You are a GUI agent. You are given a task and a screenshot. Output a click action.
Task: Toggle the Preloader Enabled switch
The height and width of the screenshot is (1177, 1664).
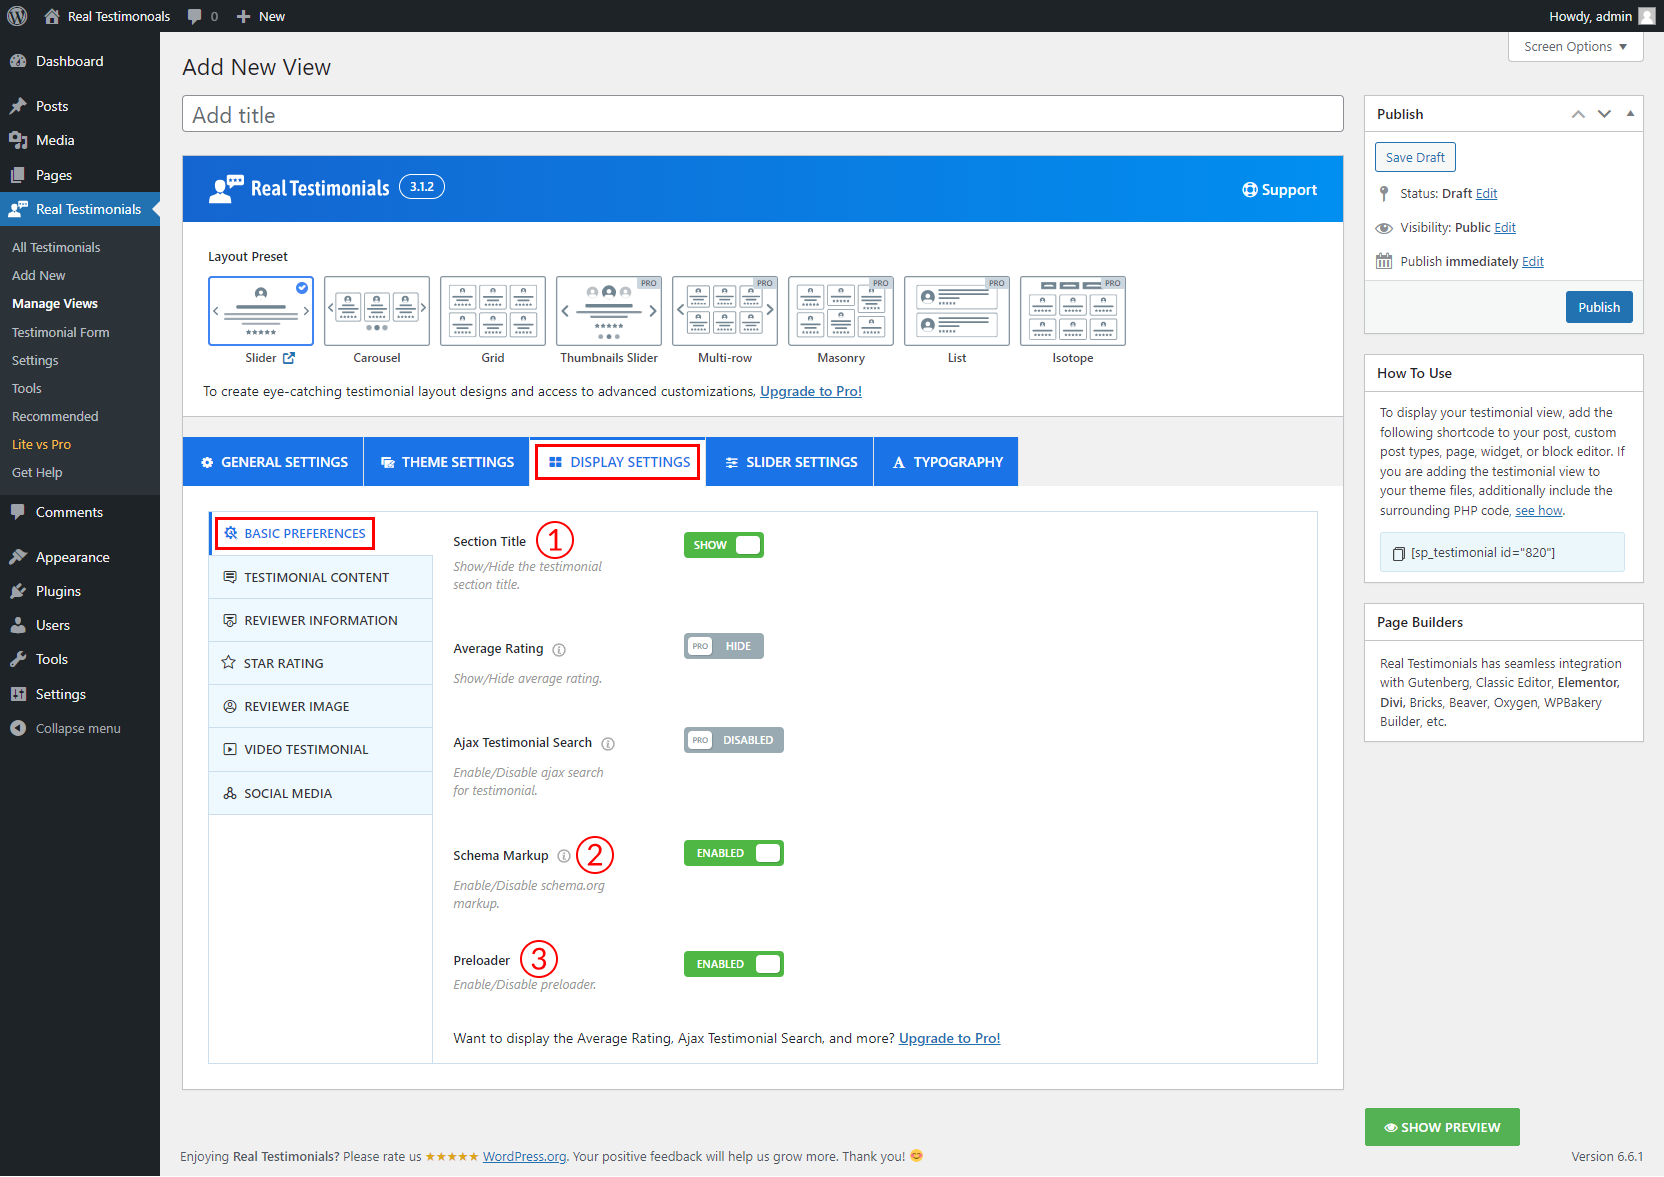pos(734,964)
